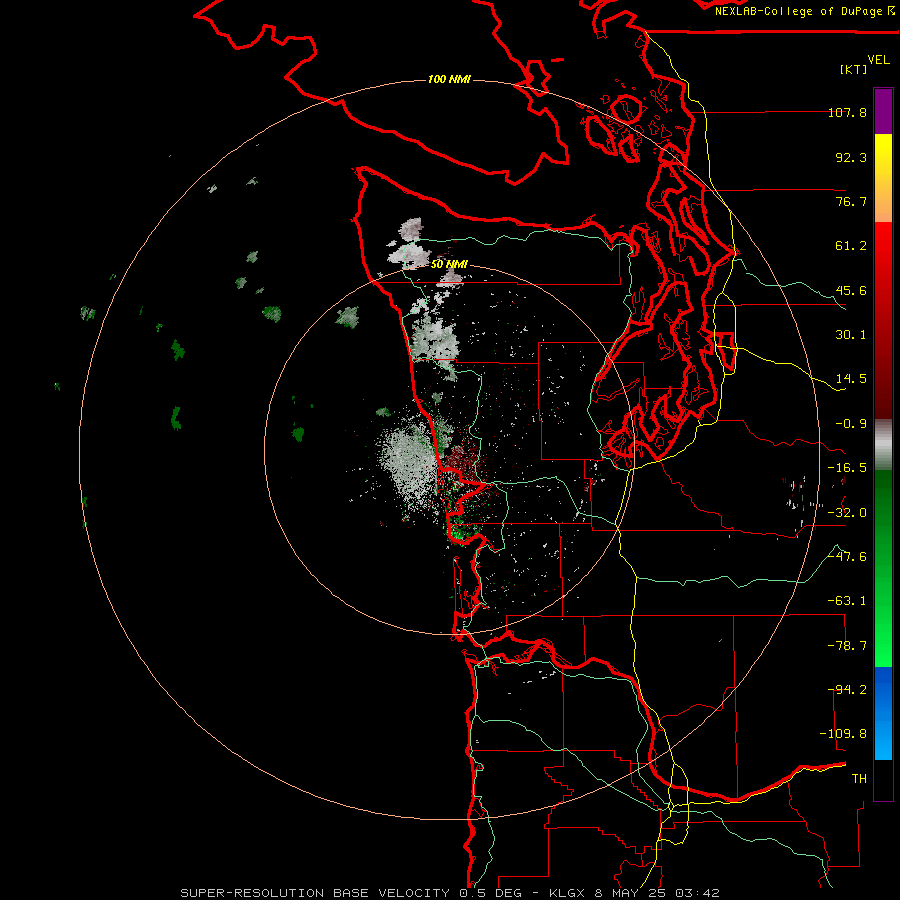Click the bright green segment of color bar
Screen dimensions: 900x900
pyautogui.click(x=883, y=568)
